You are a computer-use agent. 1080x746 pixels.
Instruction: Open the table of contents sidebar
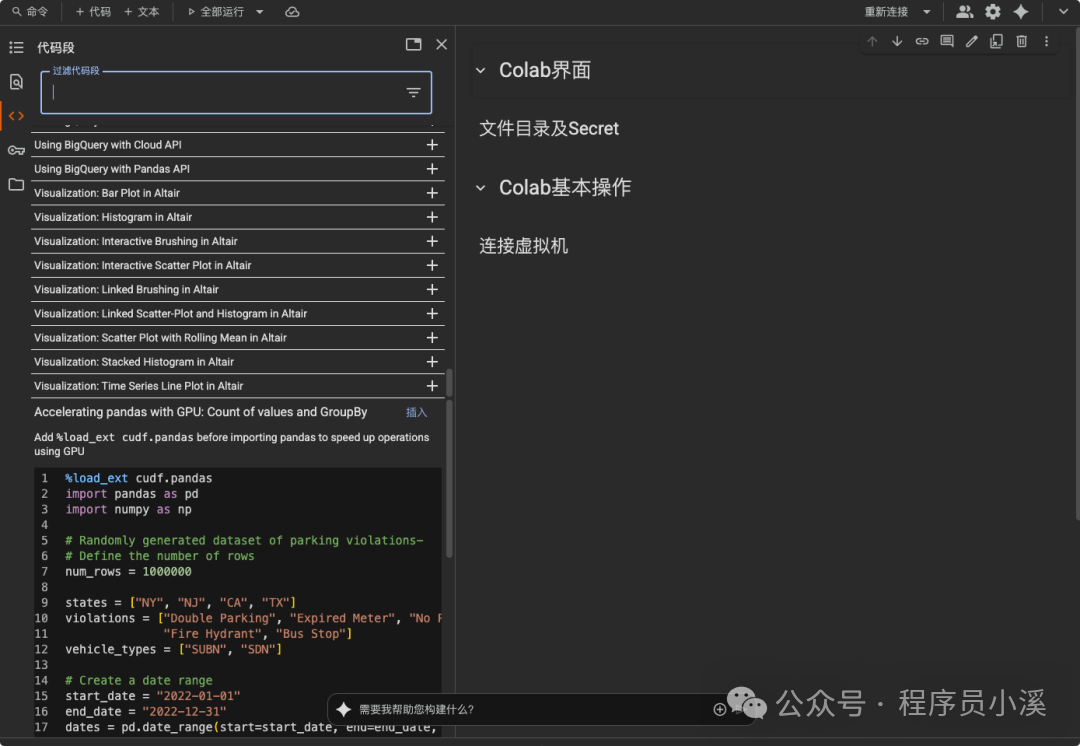[x=16, y=47]
